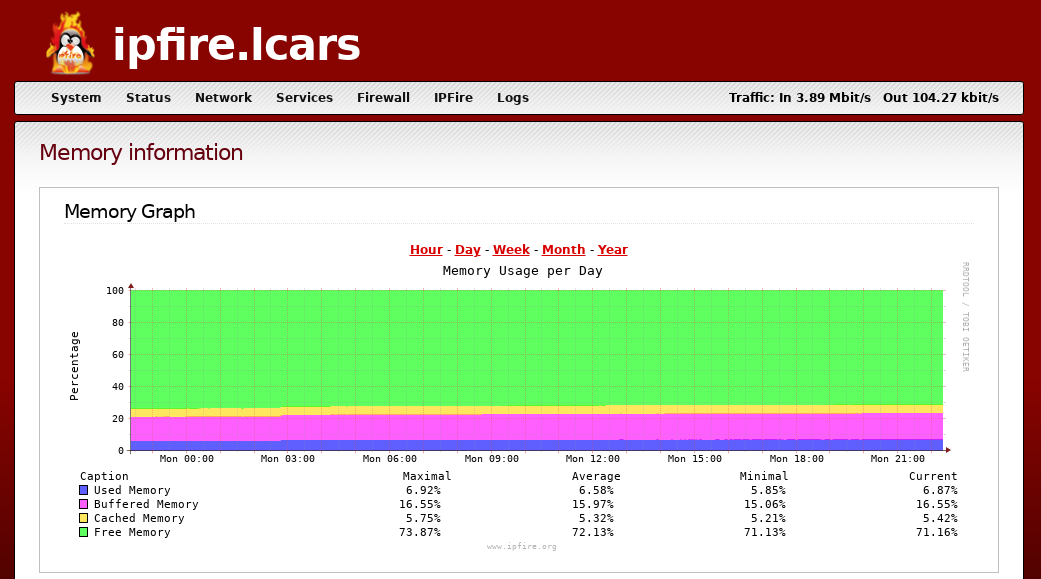
Task: Open the Logs menu
Action: 512,98
